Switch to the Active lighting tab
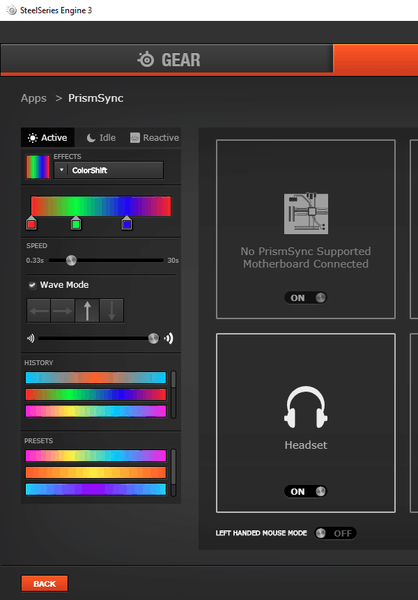This screenshot has height=600, width=418. click(48, 138)
